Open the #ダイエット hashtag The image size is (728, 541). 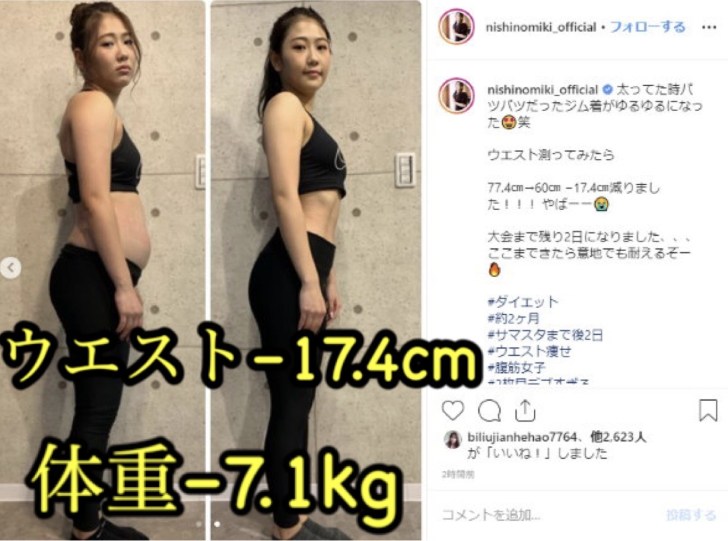(x=523, y=302)
